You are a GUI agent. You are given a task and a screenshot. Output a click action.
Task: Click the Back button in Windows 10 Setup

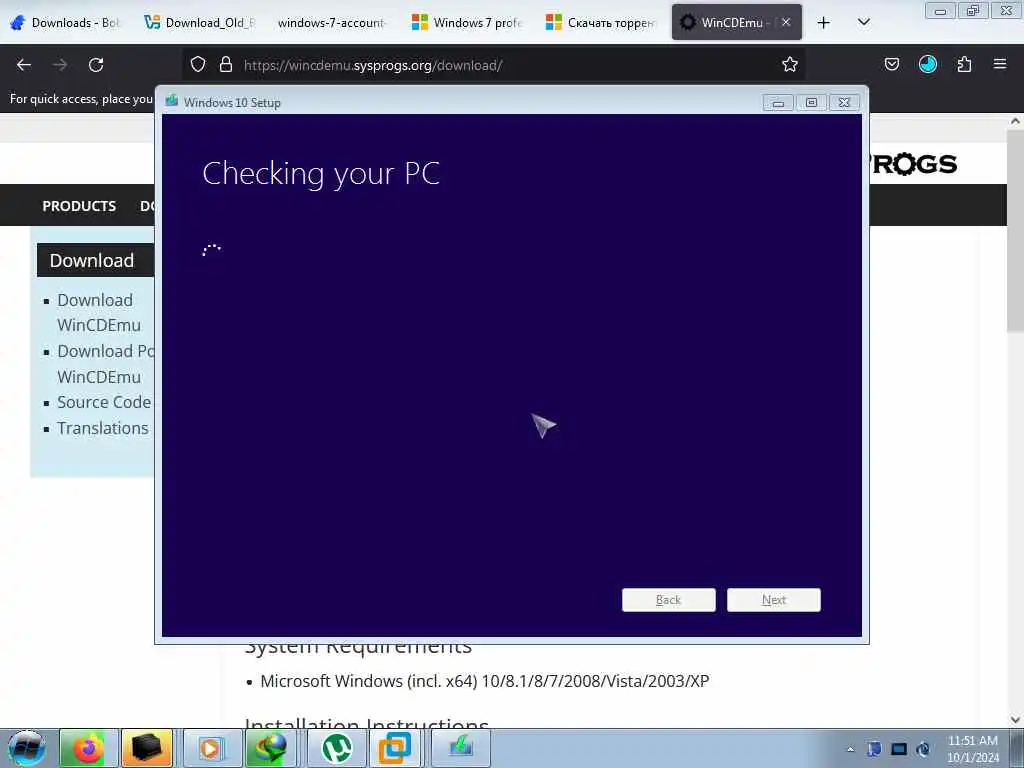point(668,600)
